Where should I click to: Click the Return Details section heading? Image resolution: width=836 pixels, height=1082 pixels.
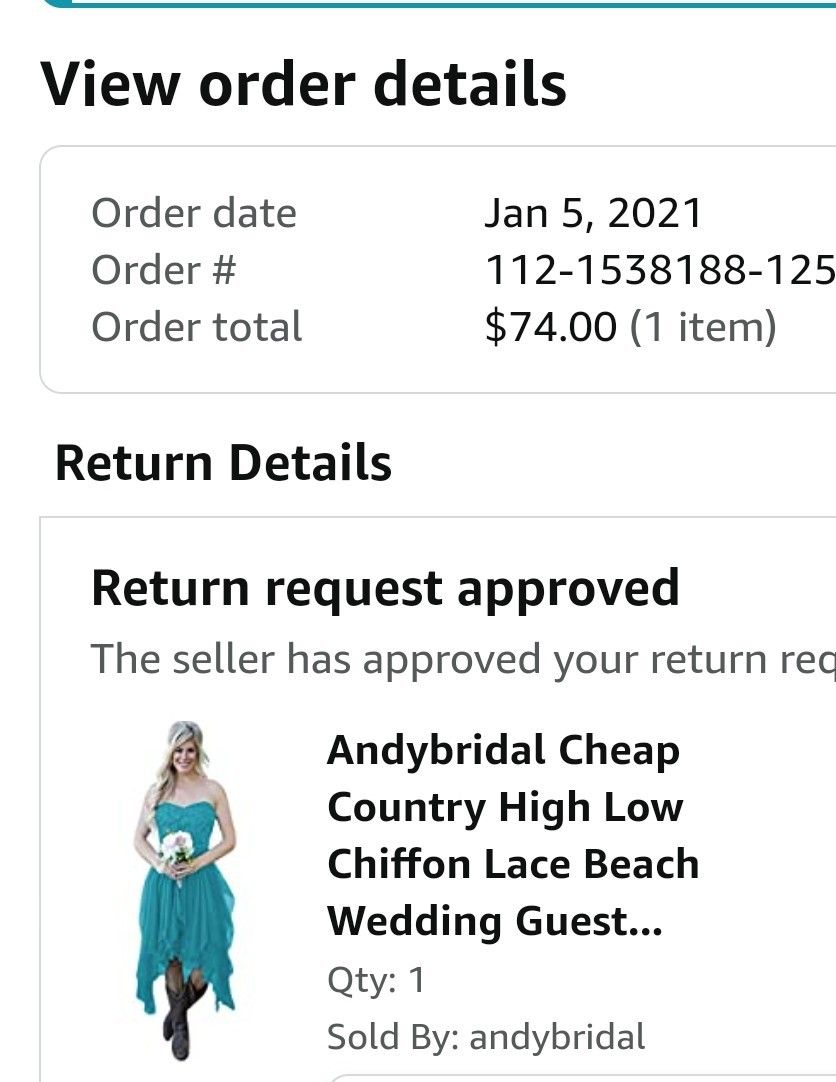click(x=223, y=463)
